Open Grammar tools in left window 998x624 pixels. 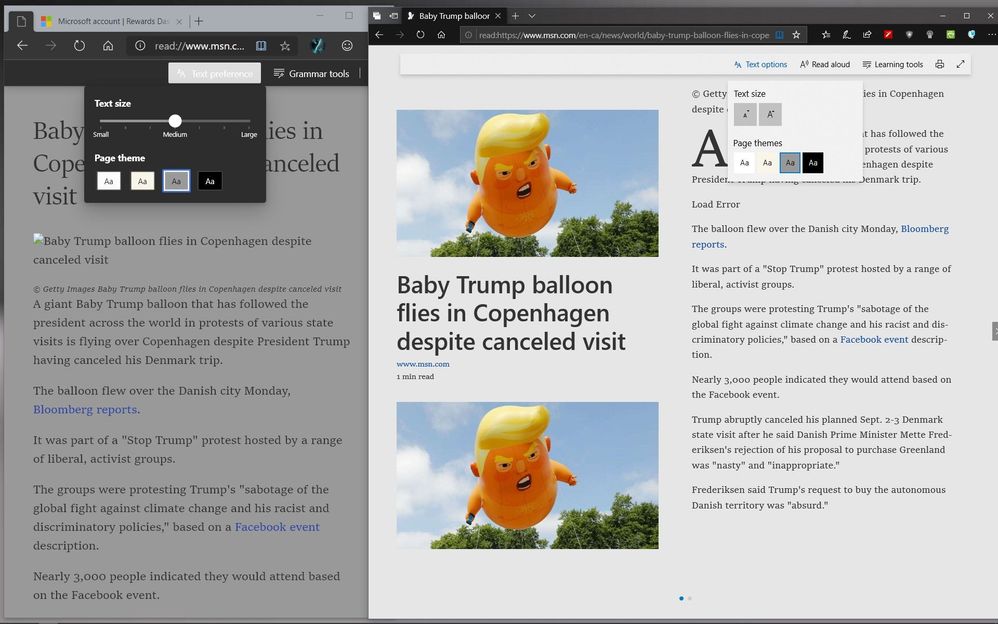pos(312,73)
